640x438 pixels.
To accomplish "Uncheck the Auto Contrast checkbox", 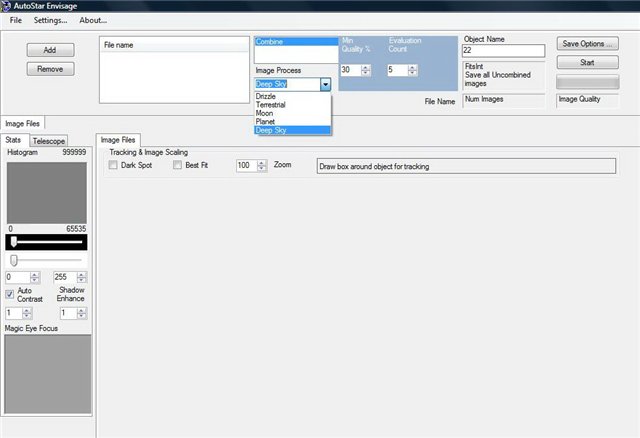I will click(10, 294).
